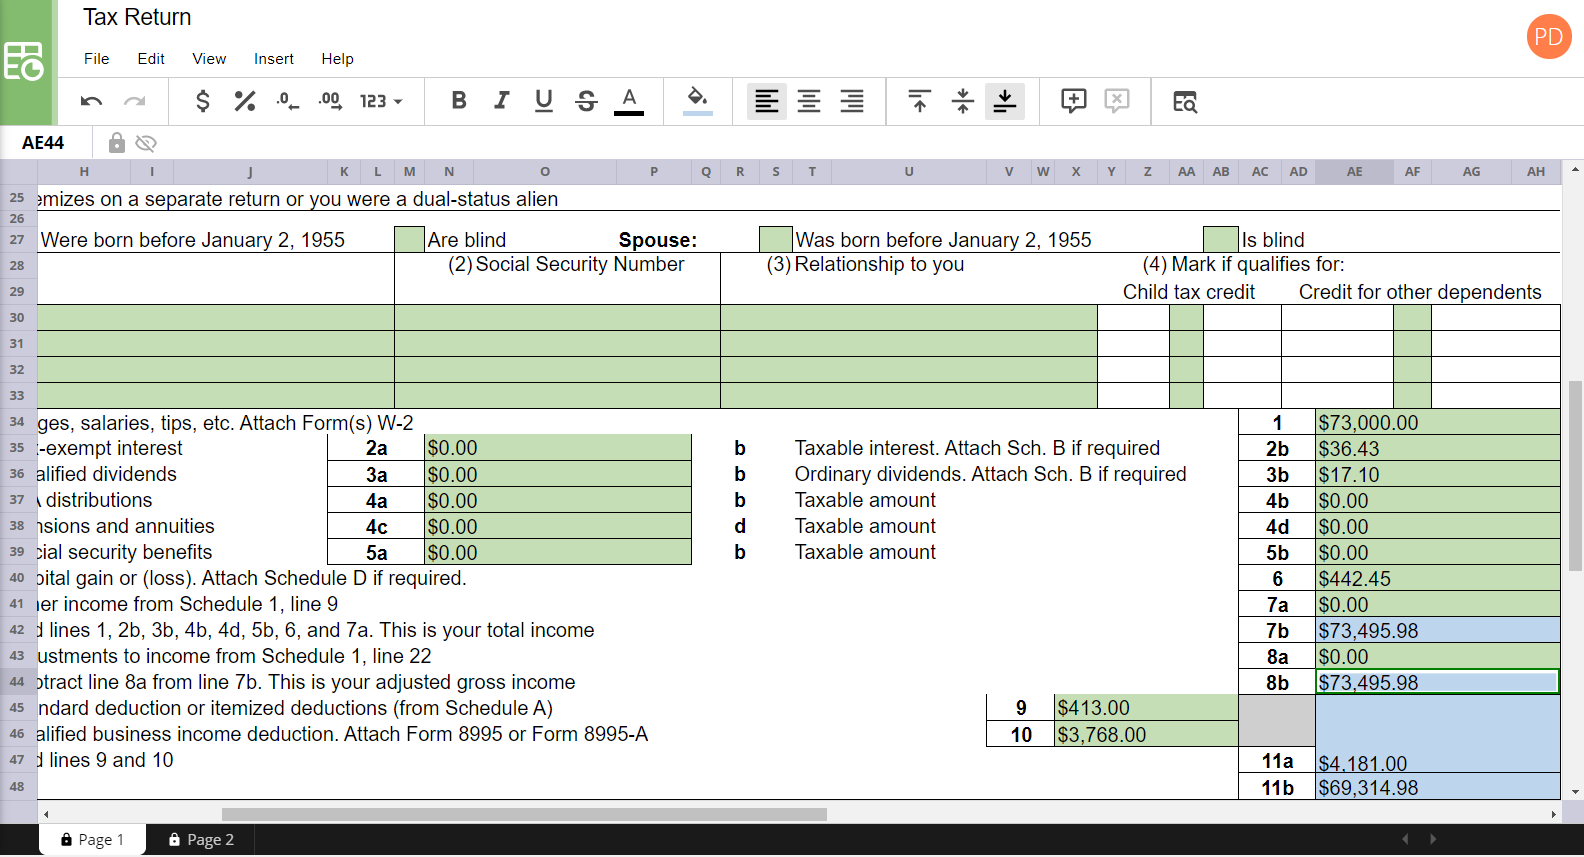Image resolution: width=1584 pixels, height=857 pixels.
Task: Select cell containing $73,000.00 wages
Action: pyautogui.click(x=1438, y=422)
